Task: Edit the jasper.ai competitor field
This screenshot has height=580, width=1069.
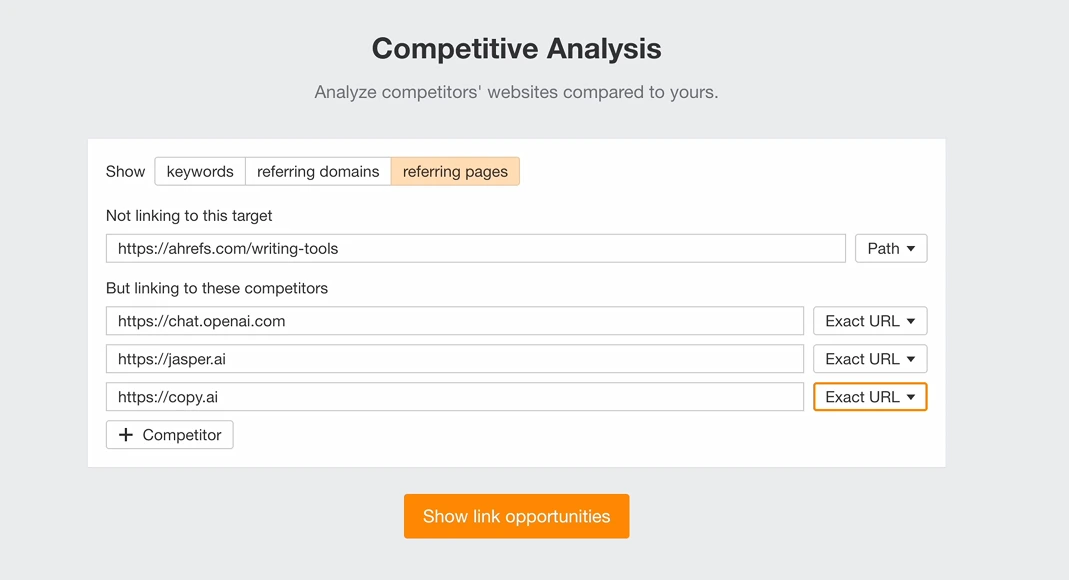Action: click(455, 359)
